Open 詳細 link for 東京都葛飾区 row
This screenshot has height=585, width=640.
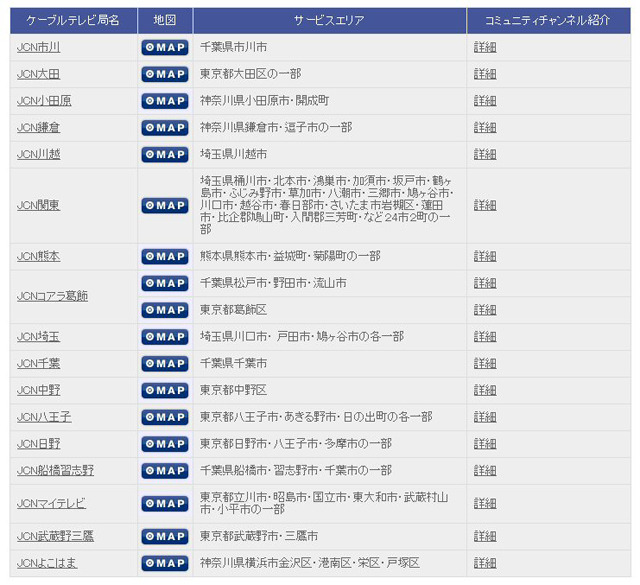click(485, 310)
